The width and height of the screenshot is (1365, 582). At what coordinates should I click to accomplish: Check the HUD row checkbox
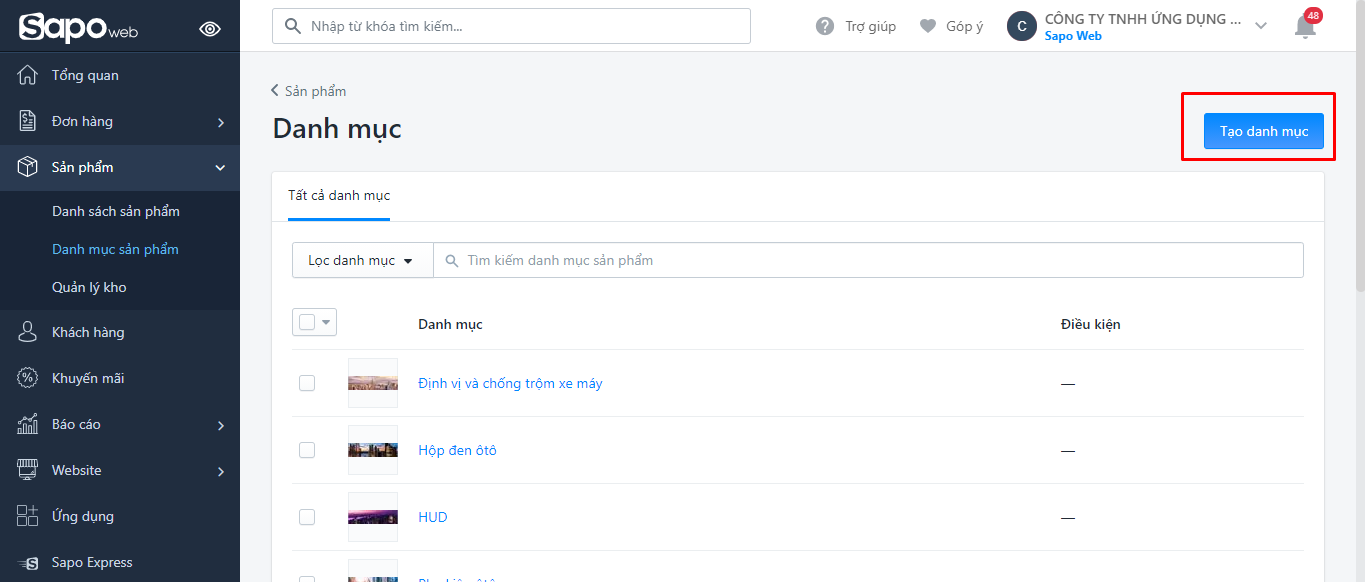(307, 517)
